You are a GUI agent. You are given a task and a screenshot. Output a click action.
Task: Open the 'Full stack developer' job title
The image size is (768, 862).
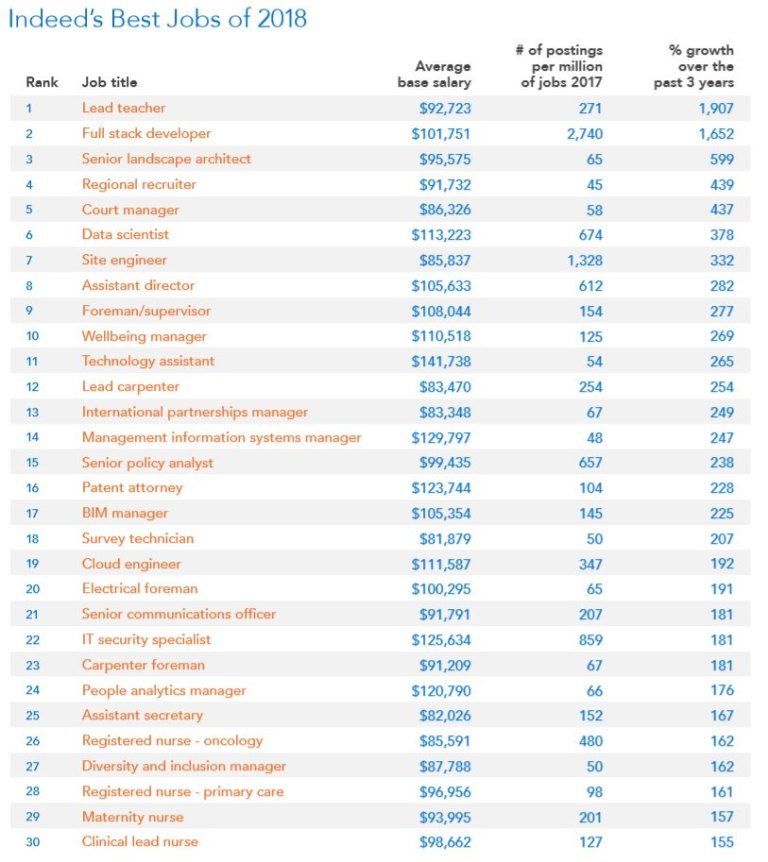(146, 134)
